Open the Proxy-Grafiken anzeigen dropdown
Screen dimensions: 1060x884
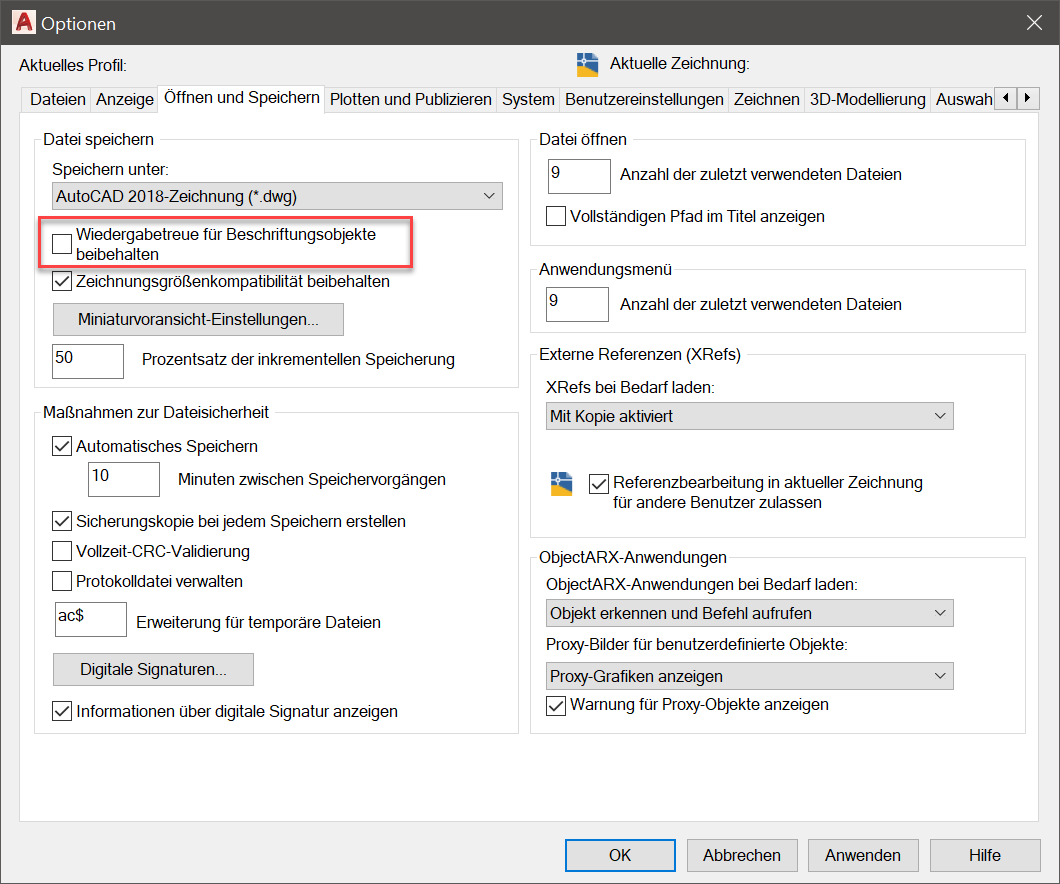coord(750,676)
